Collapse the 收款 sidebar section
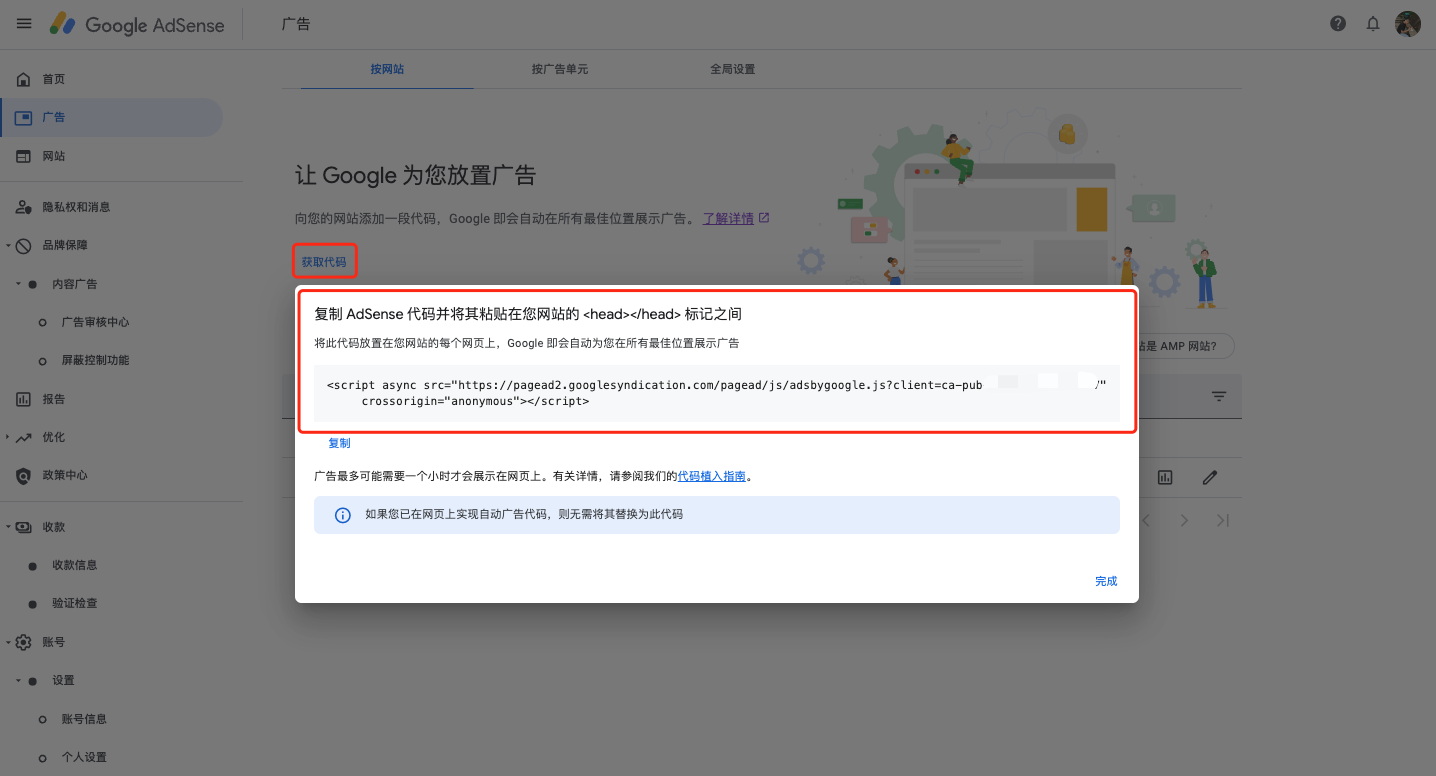Image resolution: width=1436 pixels, height=776 pixels. tap(9, 527)
